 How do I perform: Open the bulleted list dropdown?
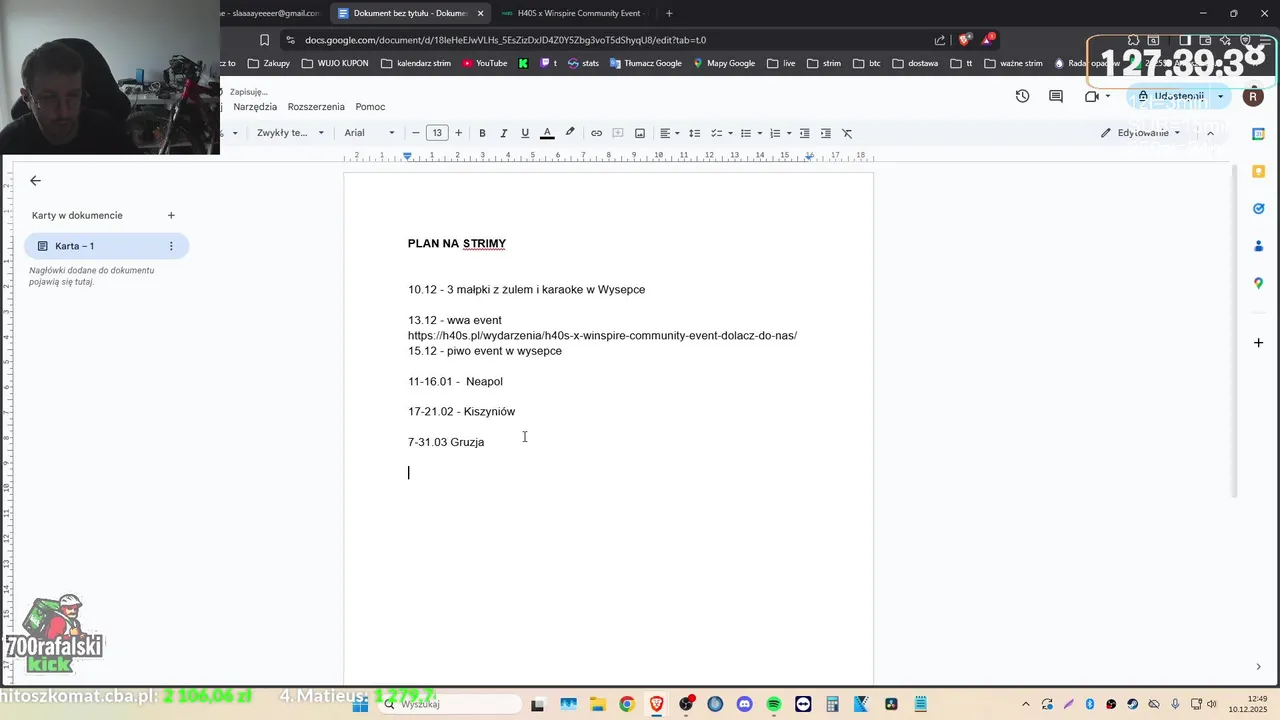(x=750, y=133)
